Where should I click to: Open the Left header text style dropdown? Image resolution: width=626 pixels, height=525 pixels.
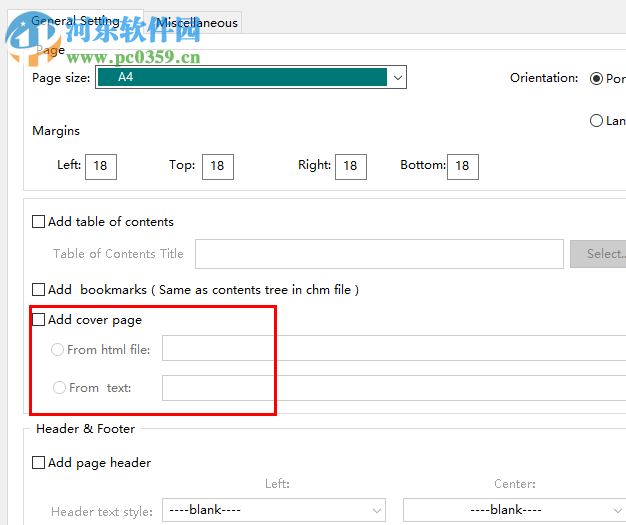(274, 510)
